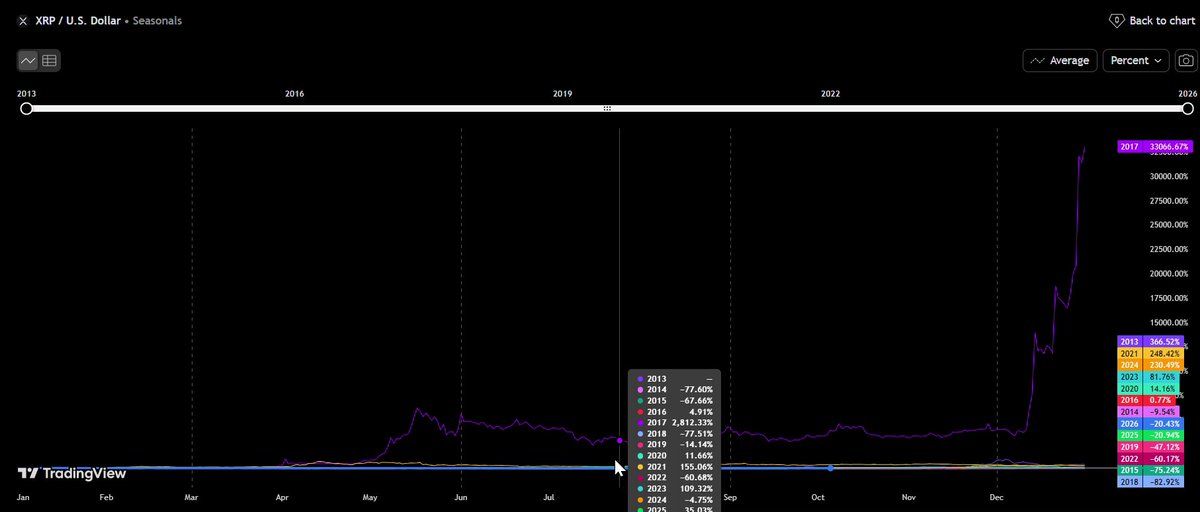Click the Dec month label on the axis
Viewport: 1200px width, 512px height.
[997, 496]
